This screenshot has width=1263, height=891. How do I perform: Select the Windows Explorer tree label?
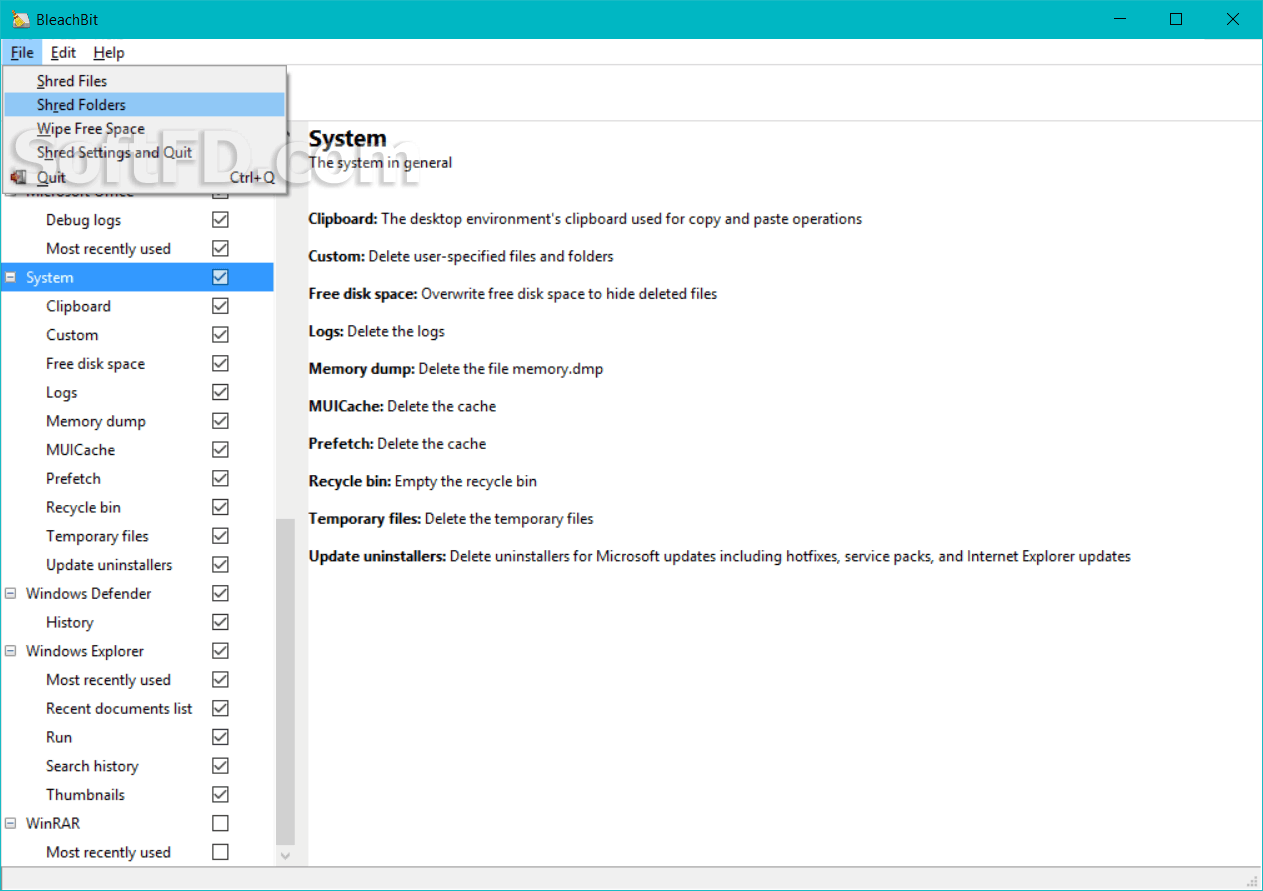(x=85, y=651)
